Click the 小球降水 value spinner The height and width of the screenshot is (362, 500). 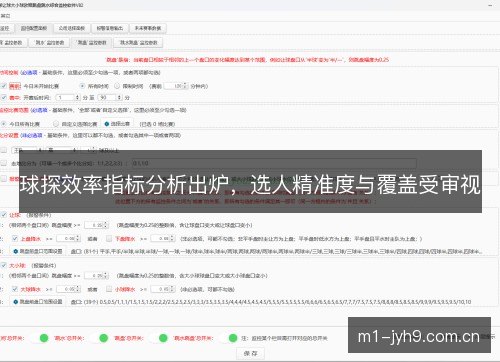[x=163, y=289]
